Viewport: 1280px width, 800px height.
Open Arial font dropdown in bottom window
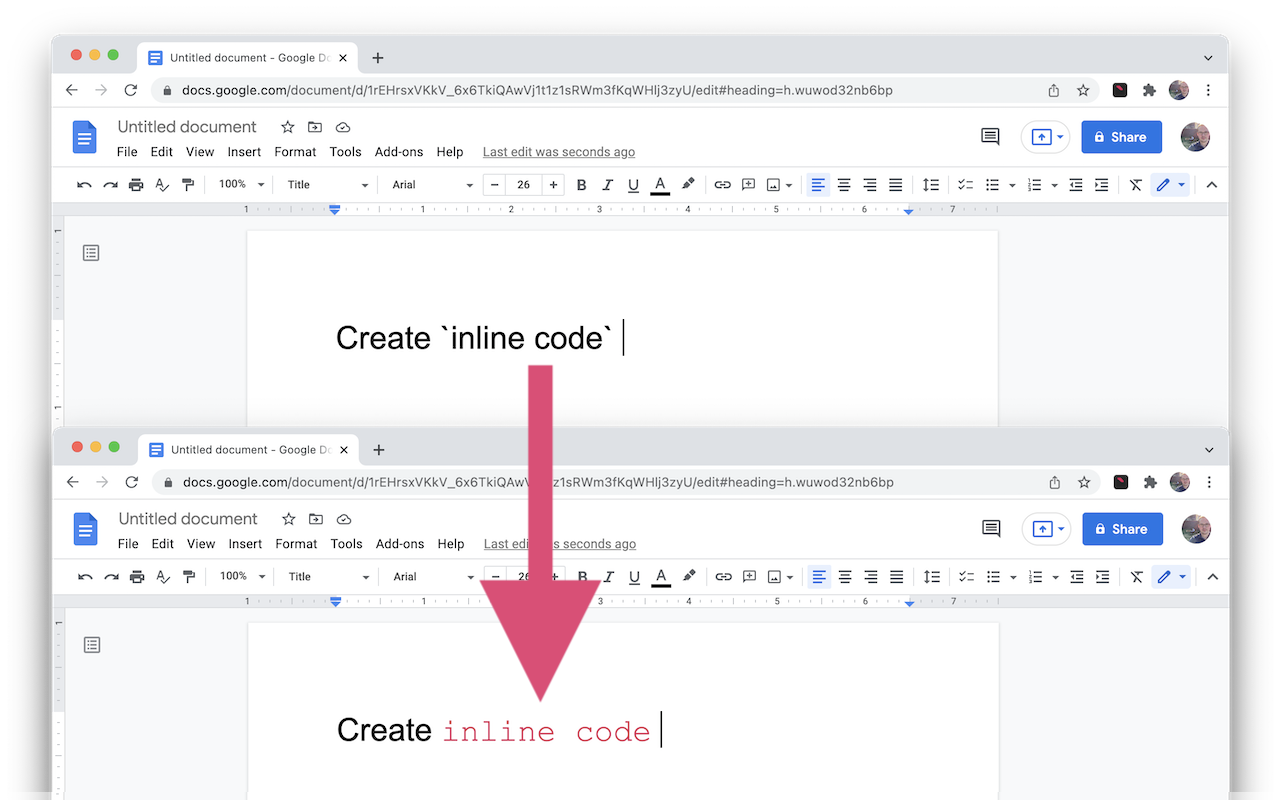click(x=433, y=577)
